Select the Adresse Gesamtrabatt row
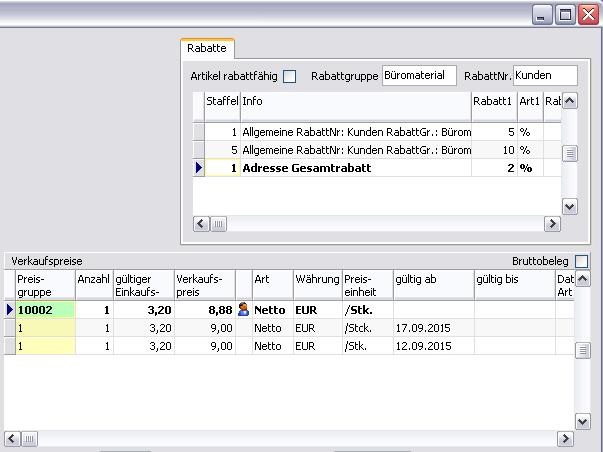The height and width of the screenshot is (452, 603). click(x=355, y=168)
